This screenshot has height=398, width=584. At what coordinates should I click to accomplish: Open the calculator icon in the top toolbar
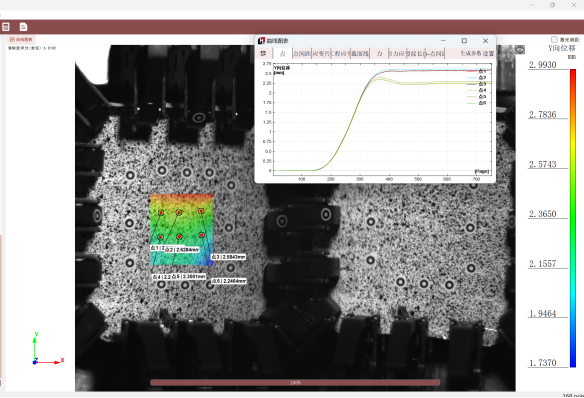pos(6,27)
